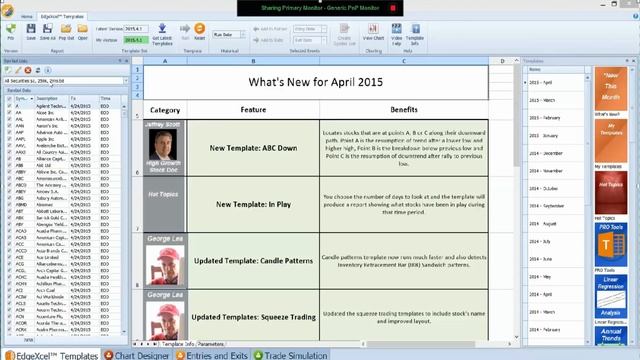Click the Get Latest Templates download icon

click(x=162, y=28)
